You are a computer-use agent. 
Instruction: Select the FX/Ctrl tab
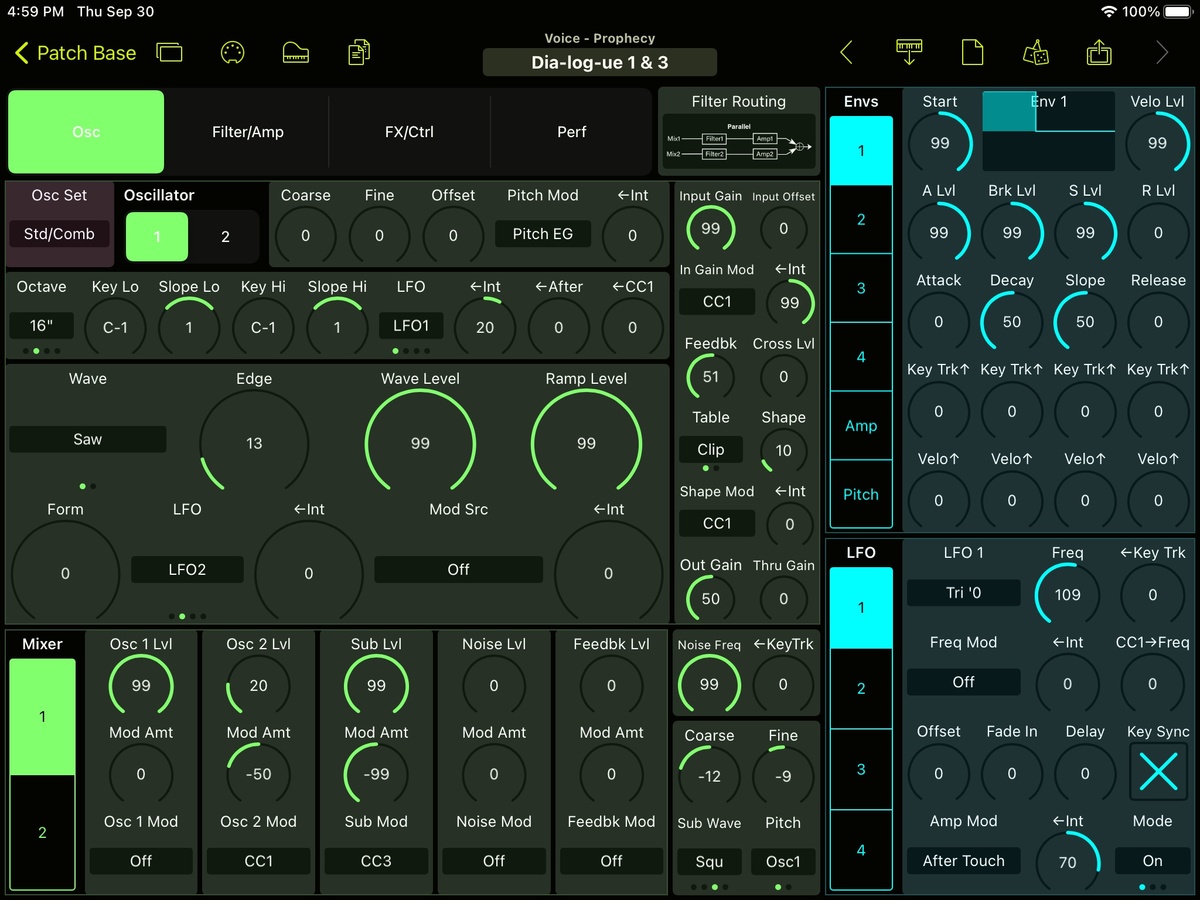409,131
